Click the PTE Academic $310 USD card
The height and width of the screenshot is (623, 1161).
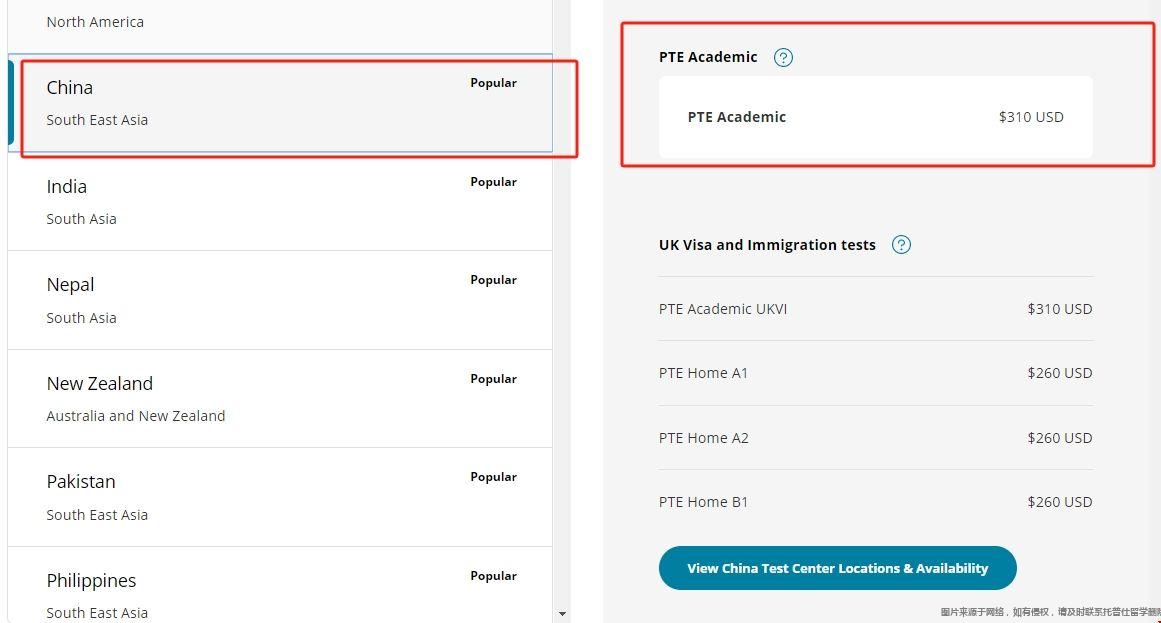click(875, 117)
